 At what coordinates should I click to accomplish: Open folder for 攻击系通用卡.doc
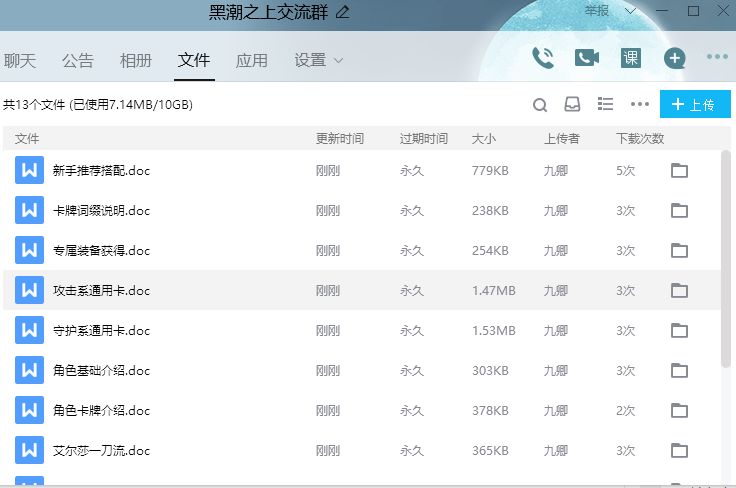(679, 290)
